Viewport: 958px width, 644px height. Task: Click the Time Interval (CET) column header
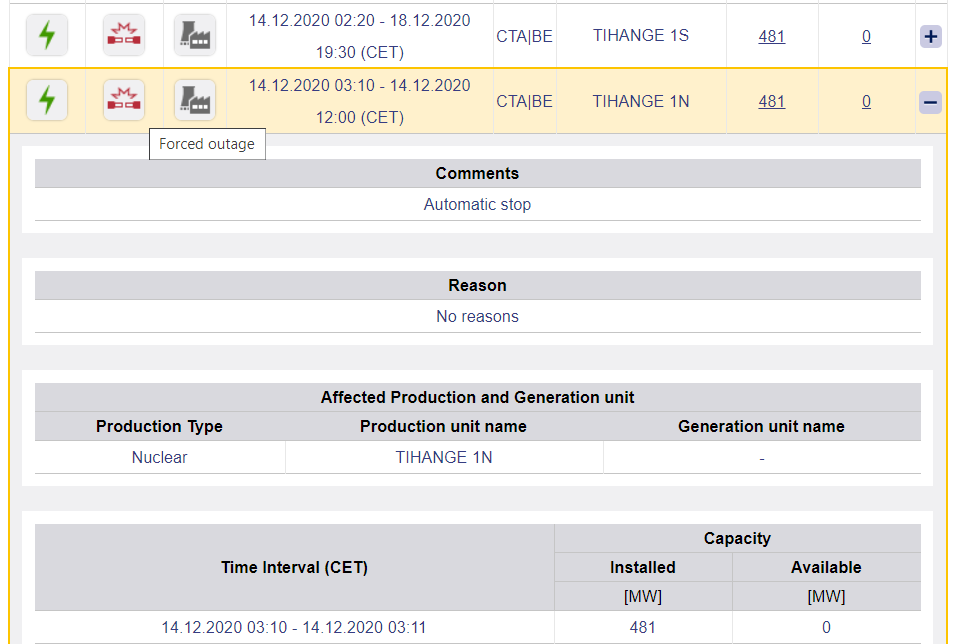(x=294, y=568)
